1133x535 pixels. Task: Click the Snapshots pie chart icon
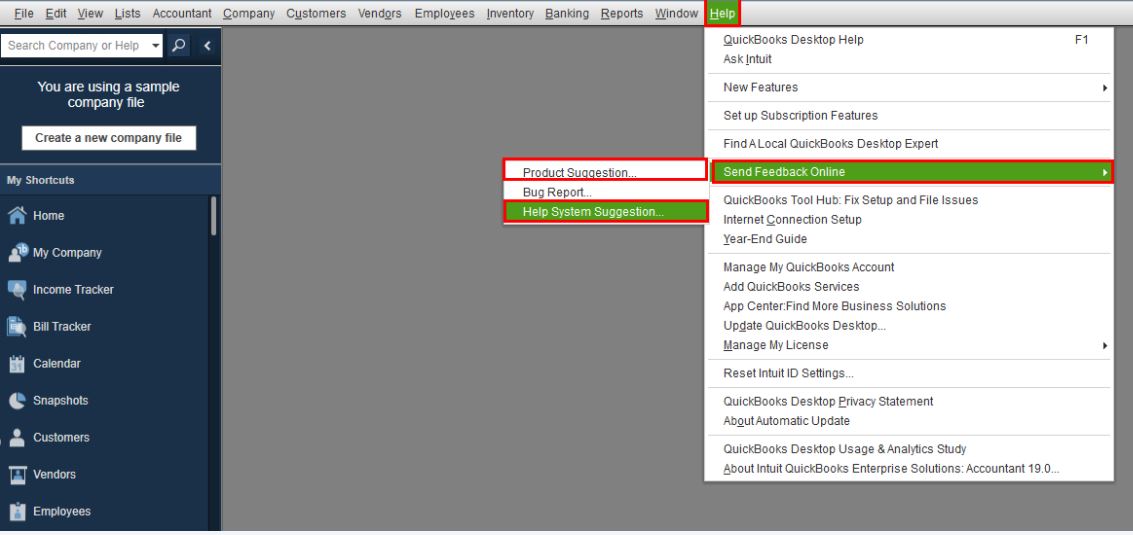17,401
